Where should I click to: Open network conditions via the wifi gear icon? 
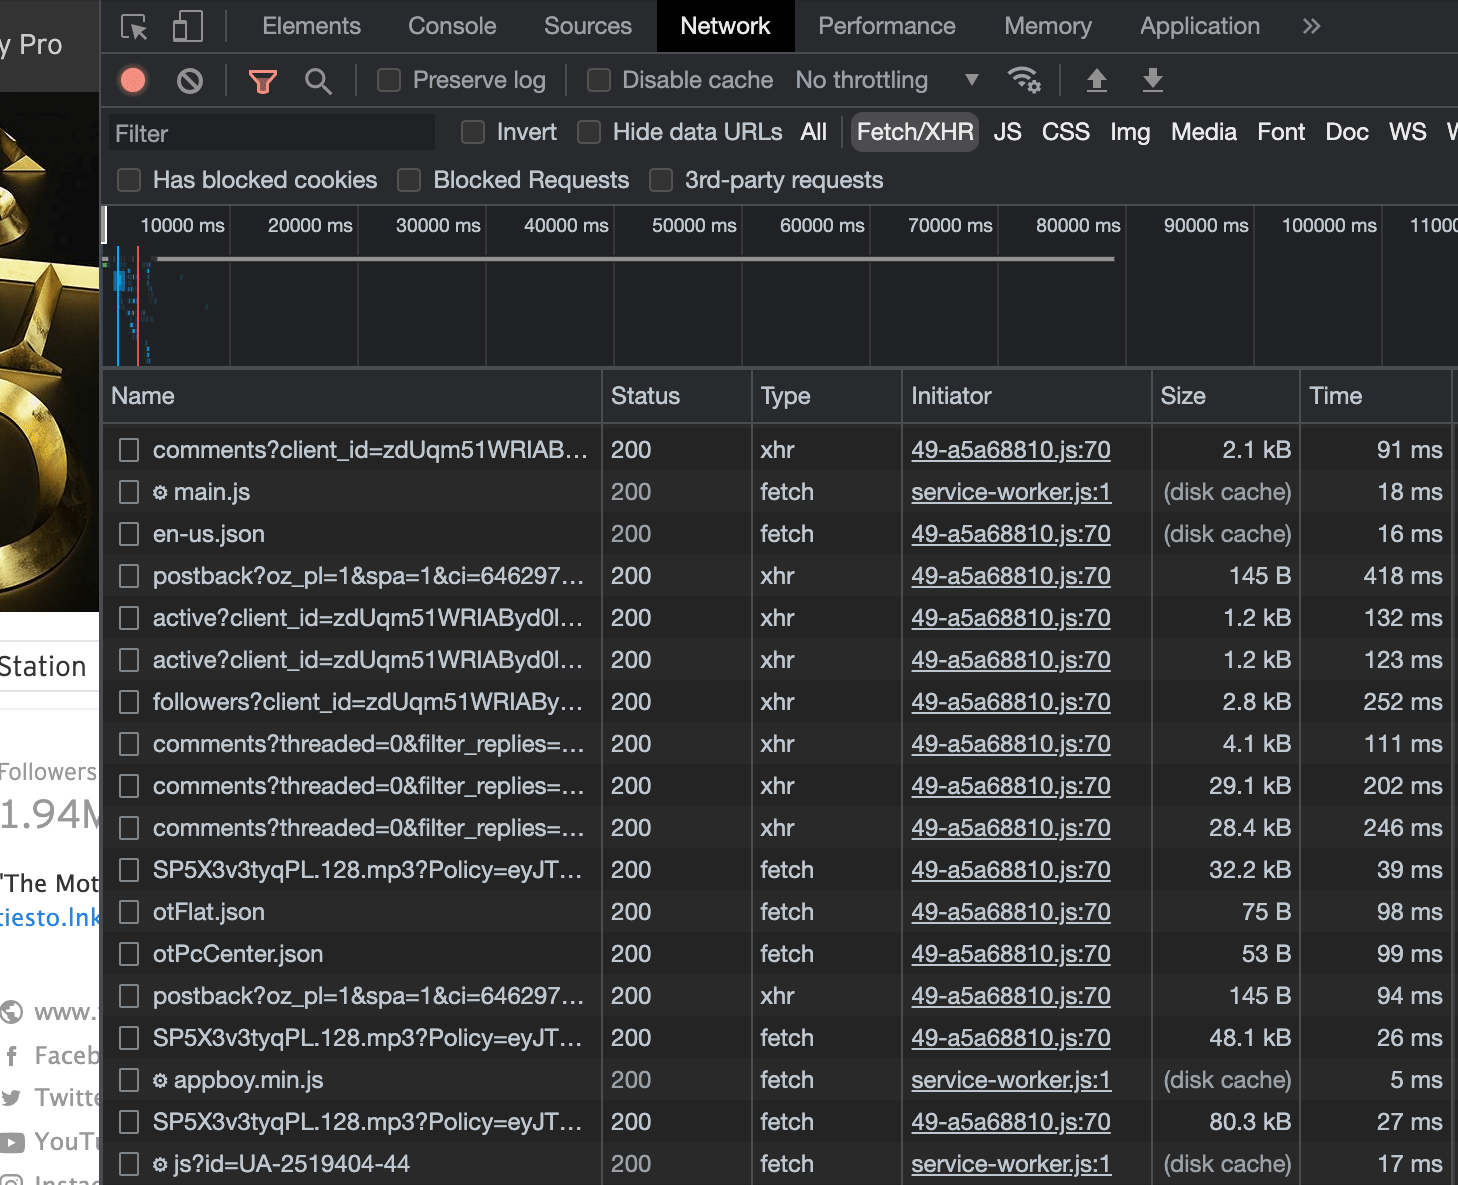(1024, 80)
